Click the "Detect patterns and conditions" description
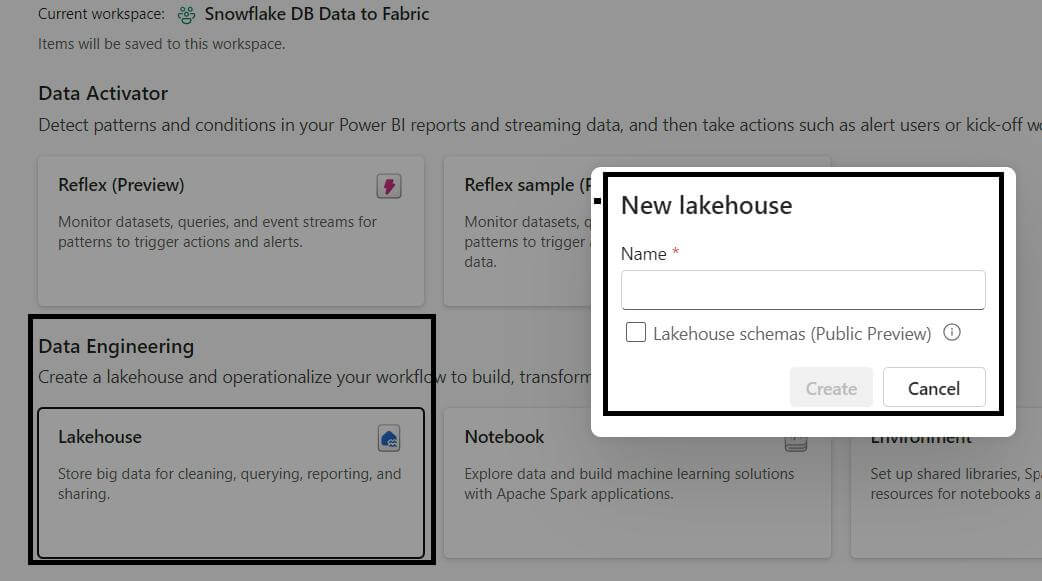The height and width of the screenshot is (581, 1042). [540, 125]
